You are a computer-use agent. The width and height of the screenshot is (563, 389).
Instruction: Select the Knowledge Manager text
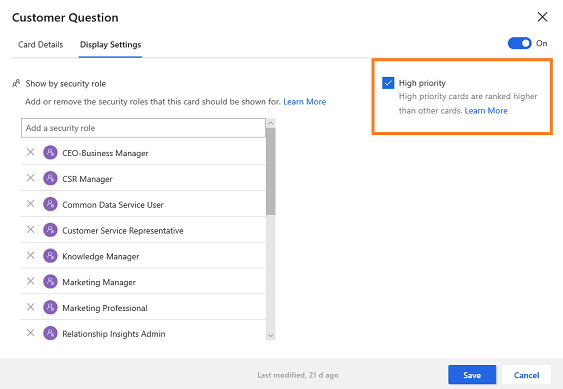point(101,257)
